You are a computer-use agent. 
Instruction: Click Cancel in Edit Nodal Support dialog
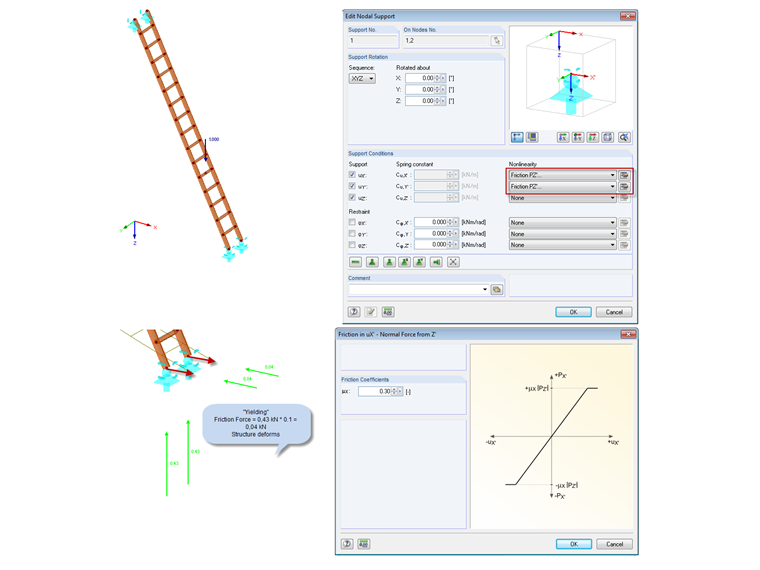pyautogui.click(x=614, y=312)
